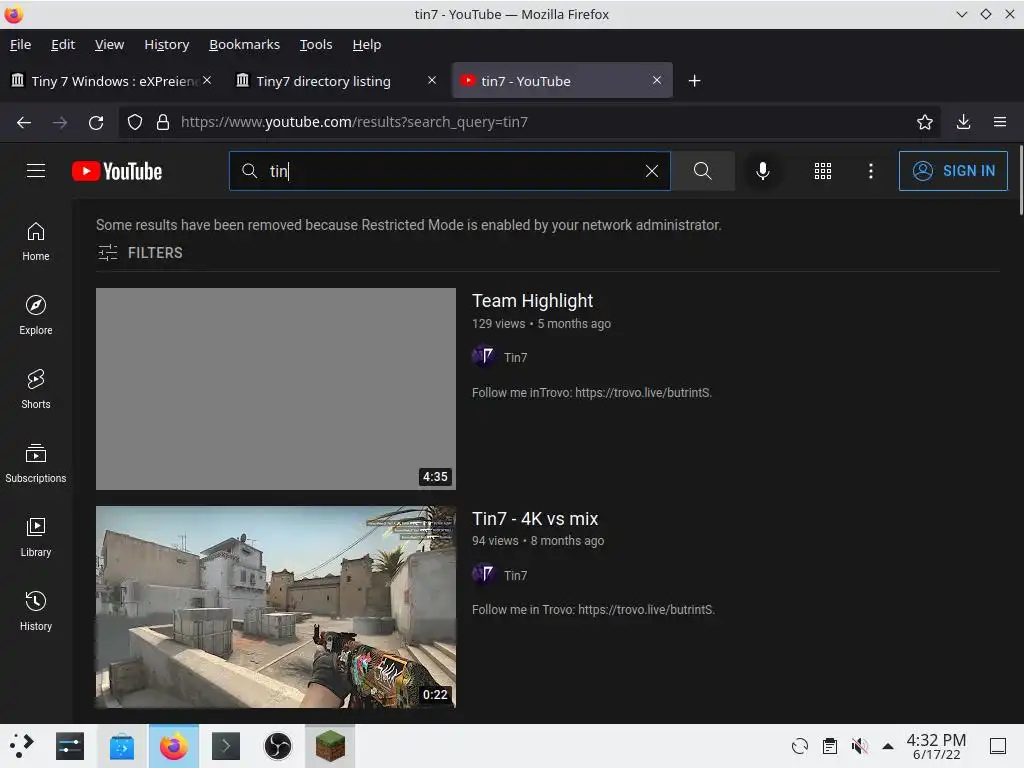1024x768 pixels.
Task: Open Firefox application menu
Action: (1000, 122)
